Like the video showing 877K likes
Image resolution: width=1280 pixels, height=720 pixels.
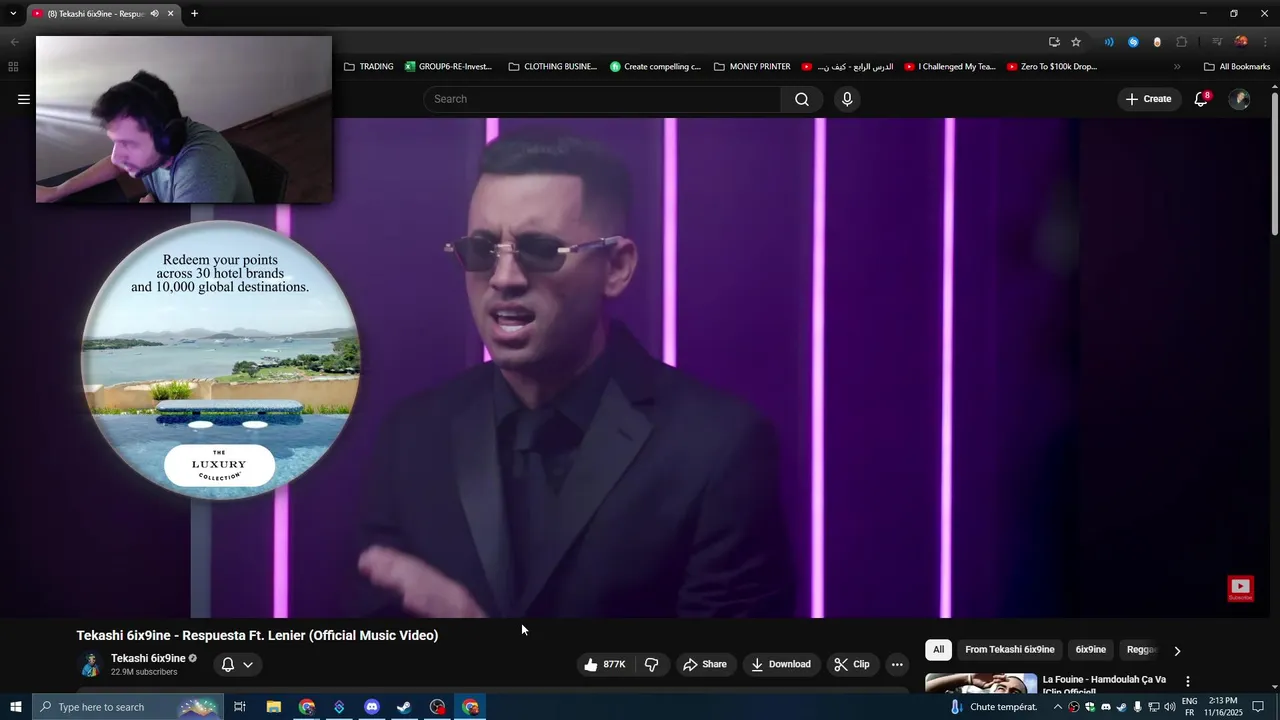click(604, 664)
